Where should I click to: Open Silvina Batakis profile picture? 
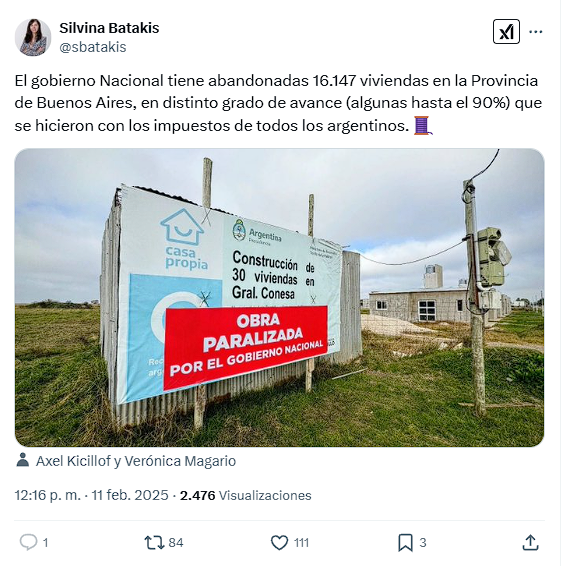tap(33, 37)
